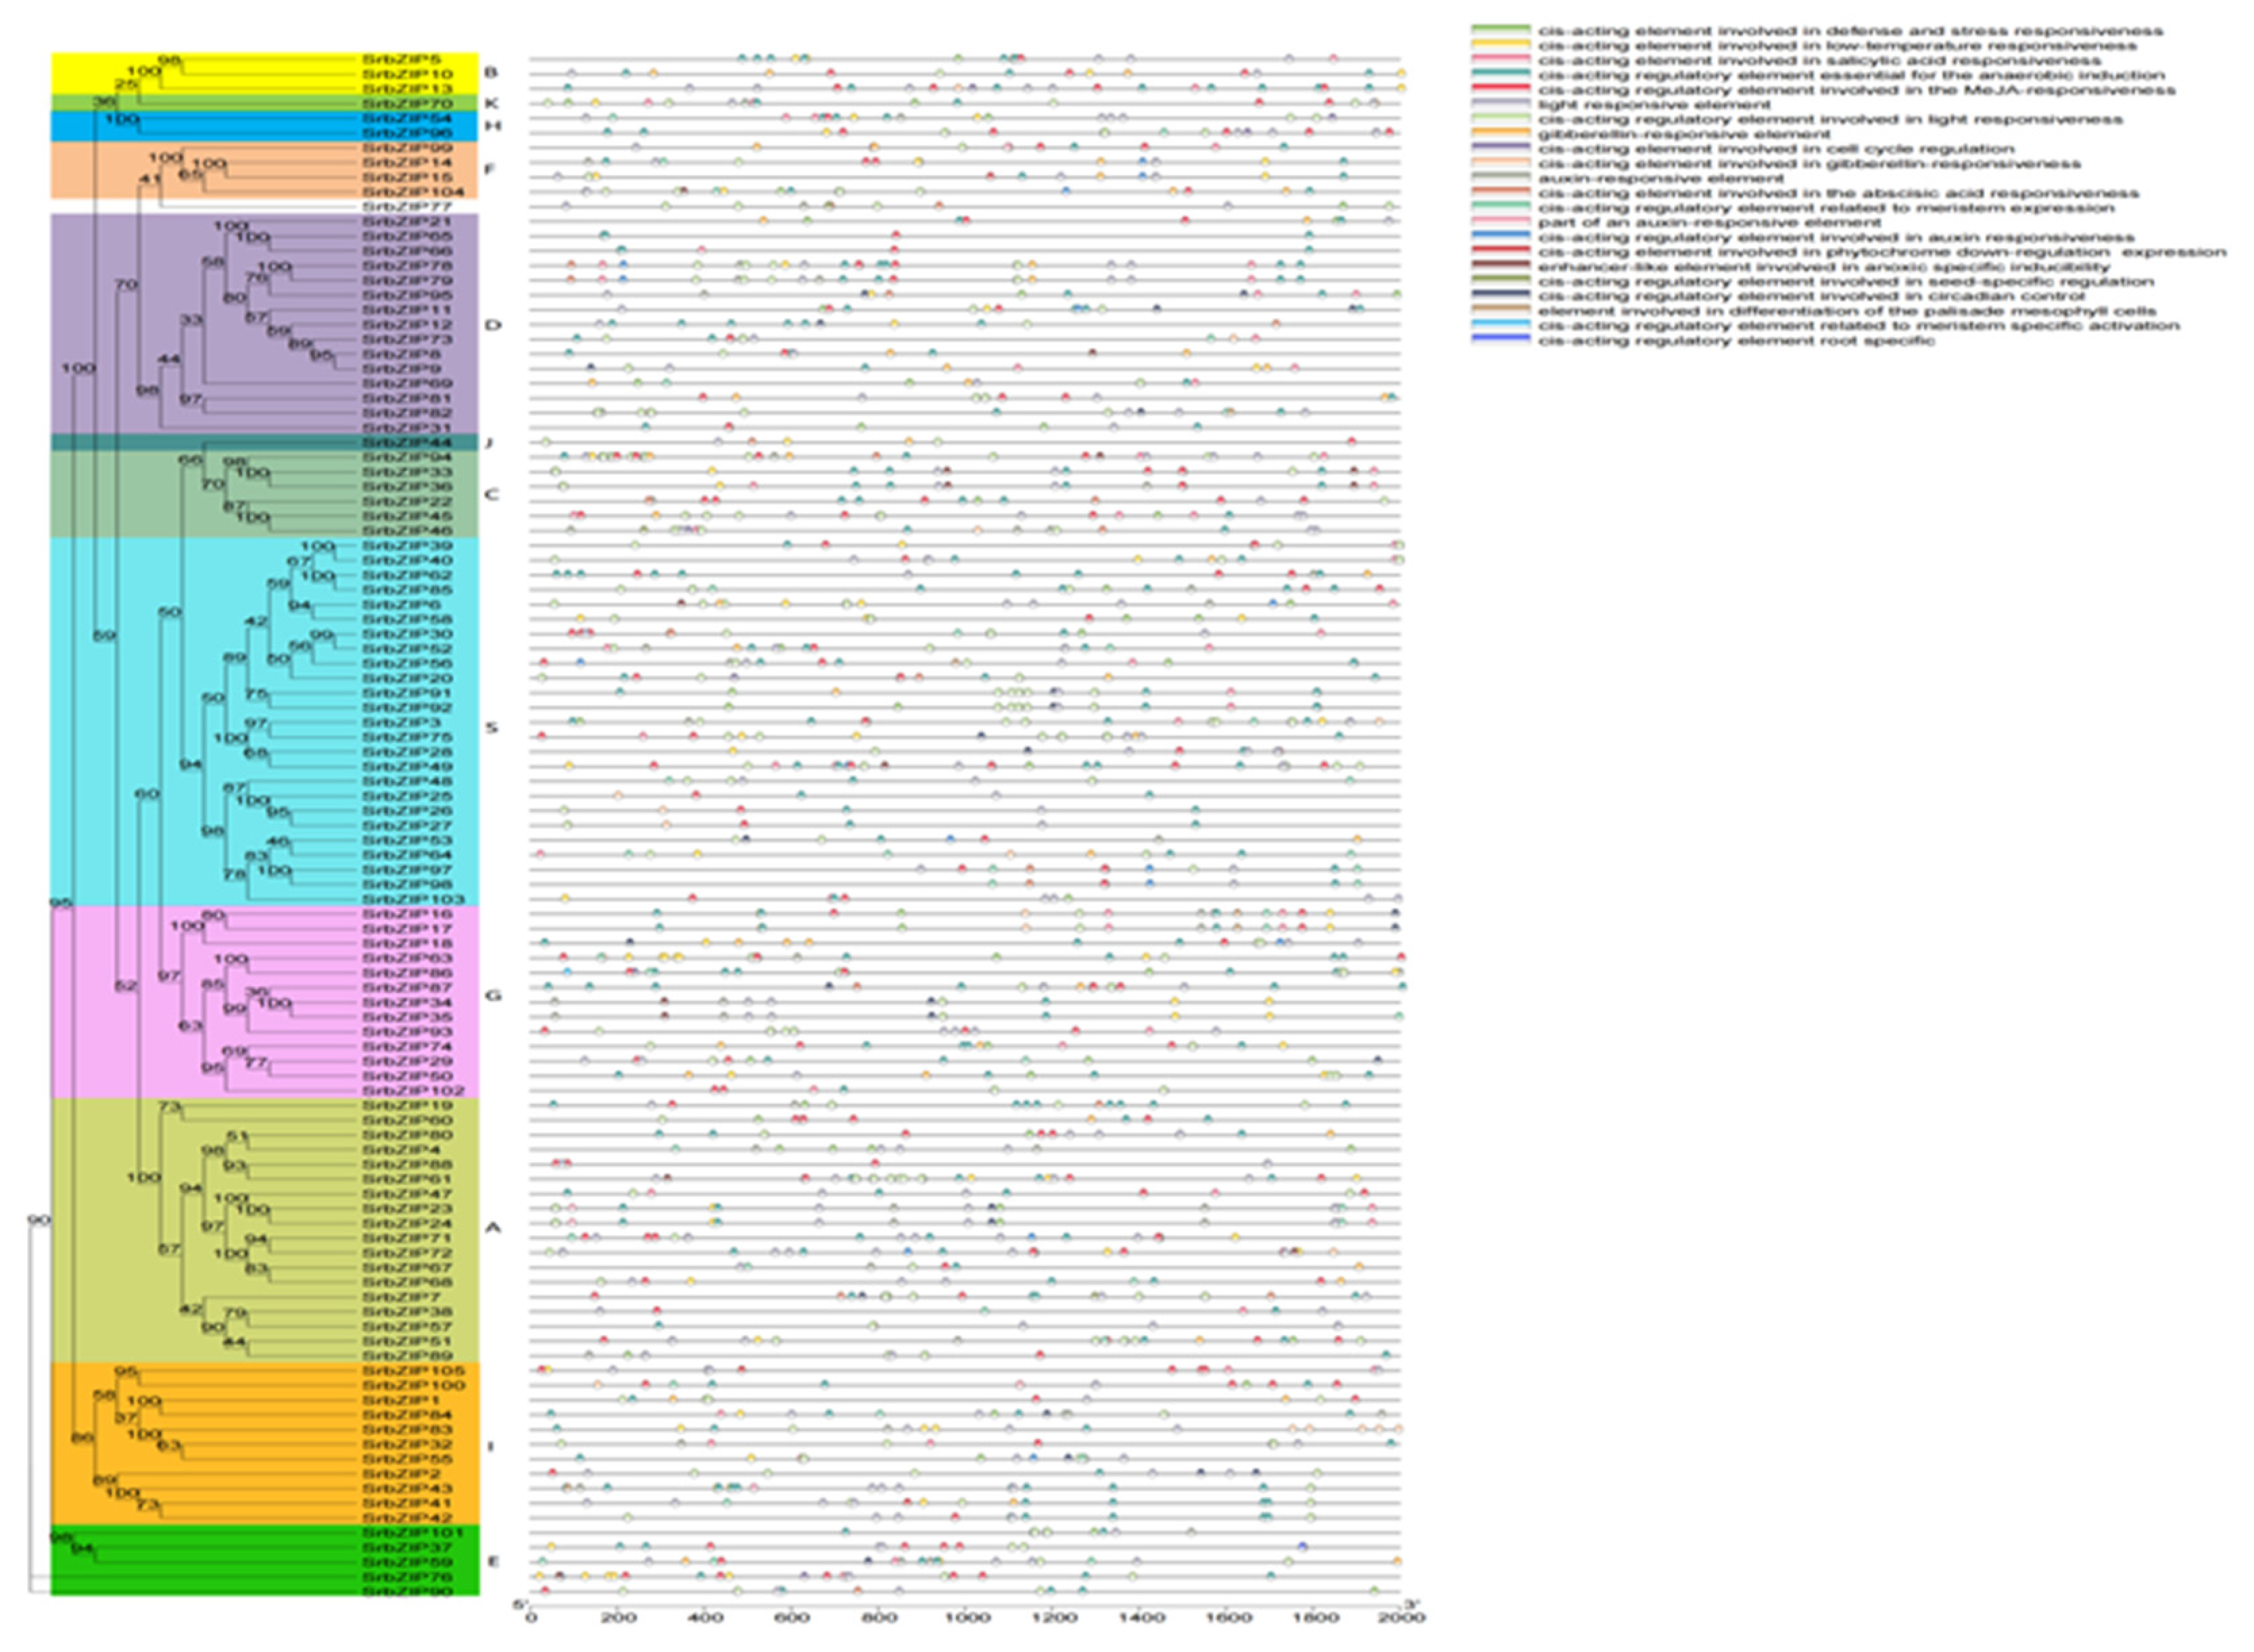This screenshot has height=1652, width=2254.
Task: Select the SrbZIP77 unshaded gene label
Action: click(x=407, y=207)
